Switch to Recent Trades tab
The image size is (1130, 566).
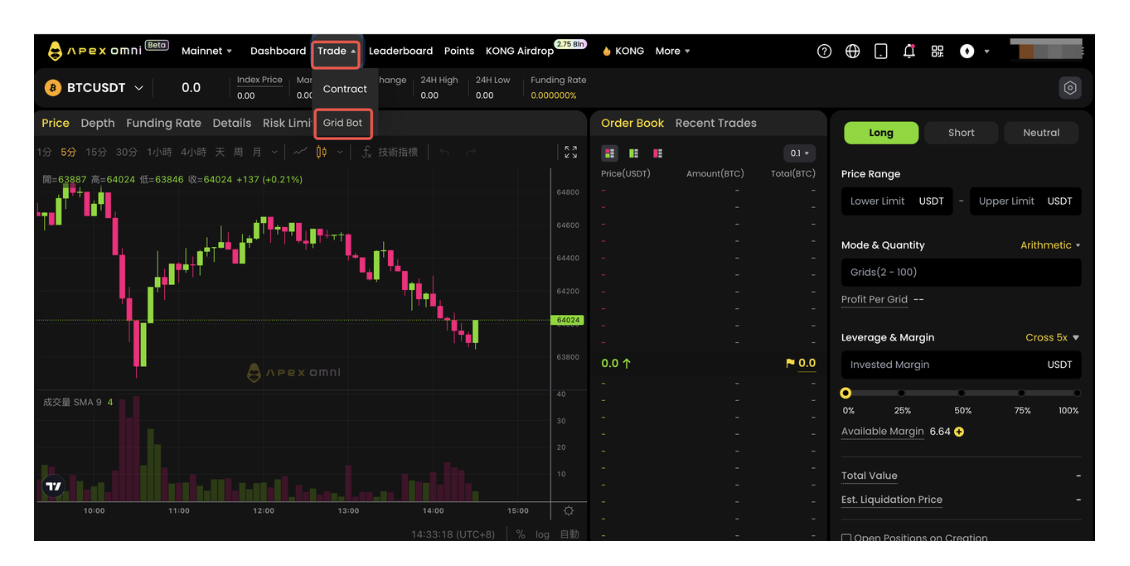(x=716, y=123)
